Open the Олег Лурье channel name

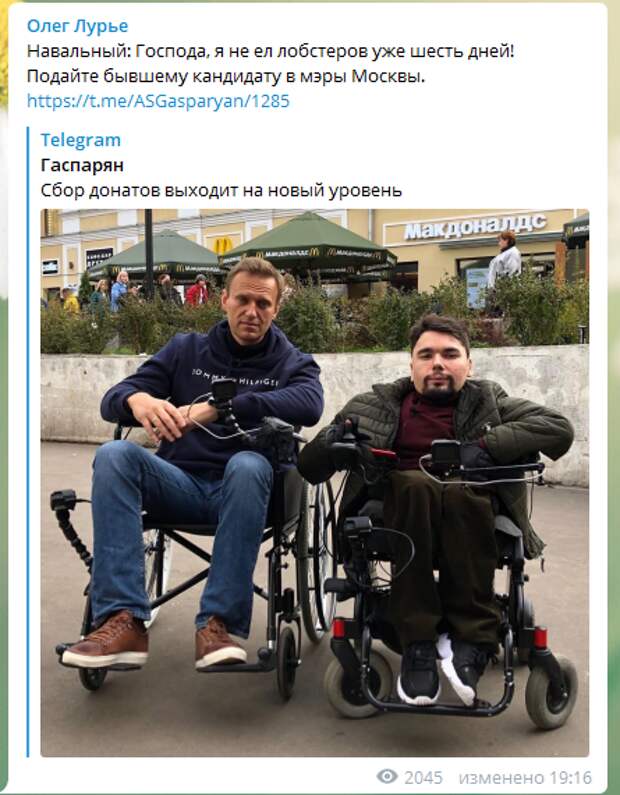[x=78, y=26]
